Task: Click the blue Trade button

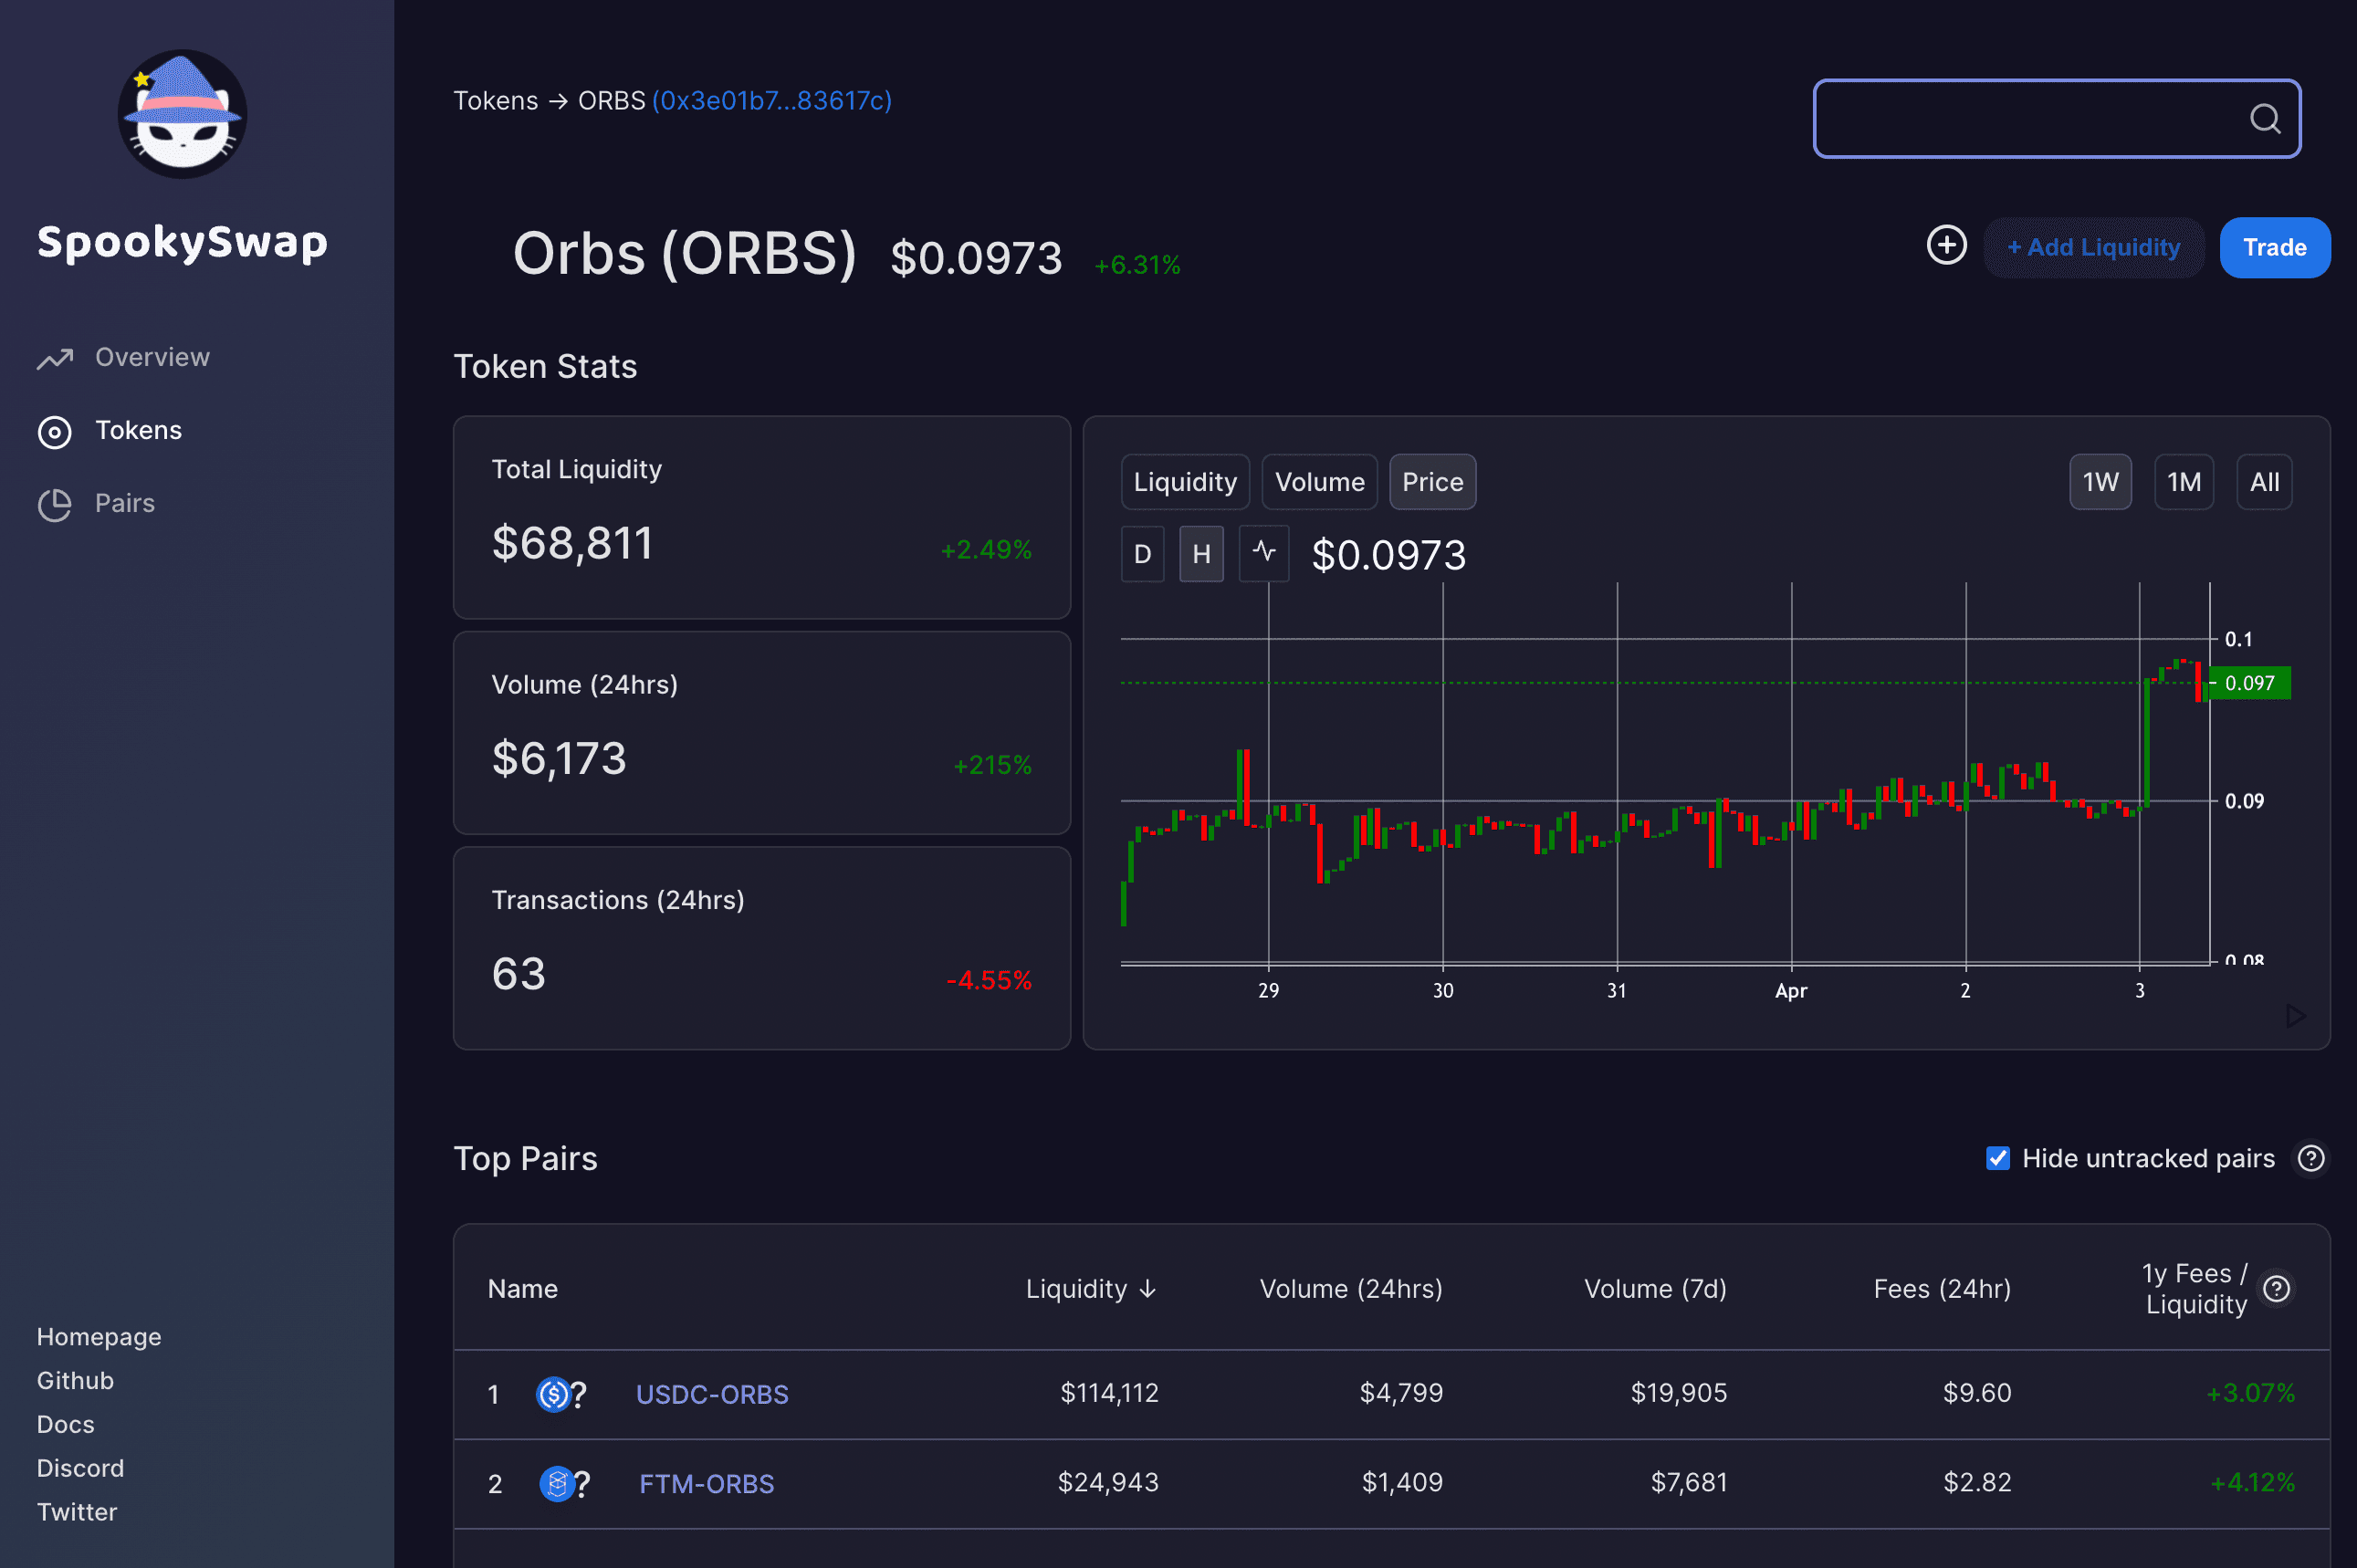Action: coord(2275,247)
